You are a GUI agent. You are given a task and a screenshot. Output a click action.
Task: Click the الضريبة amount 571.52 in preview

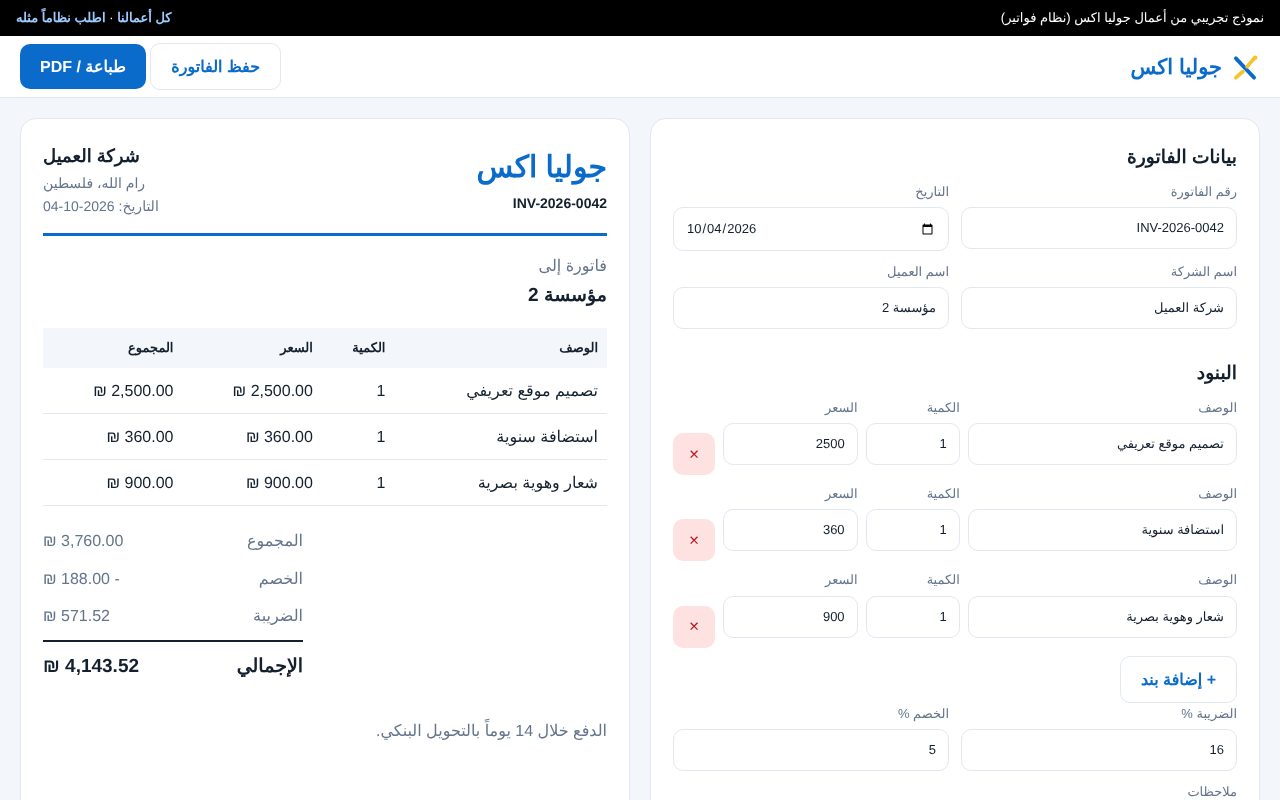tap(76, 616)
